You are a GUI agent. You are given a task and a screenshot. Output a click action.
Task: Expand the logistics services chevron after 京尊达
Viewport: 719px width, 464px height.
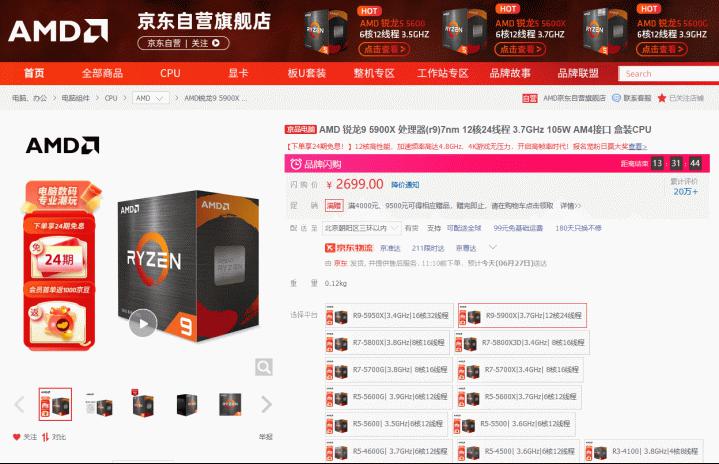[493, 248]
